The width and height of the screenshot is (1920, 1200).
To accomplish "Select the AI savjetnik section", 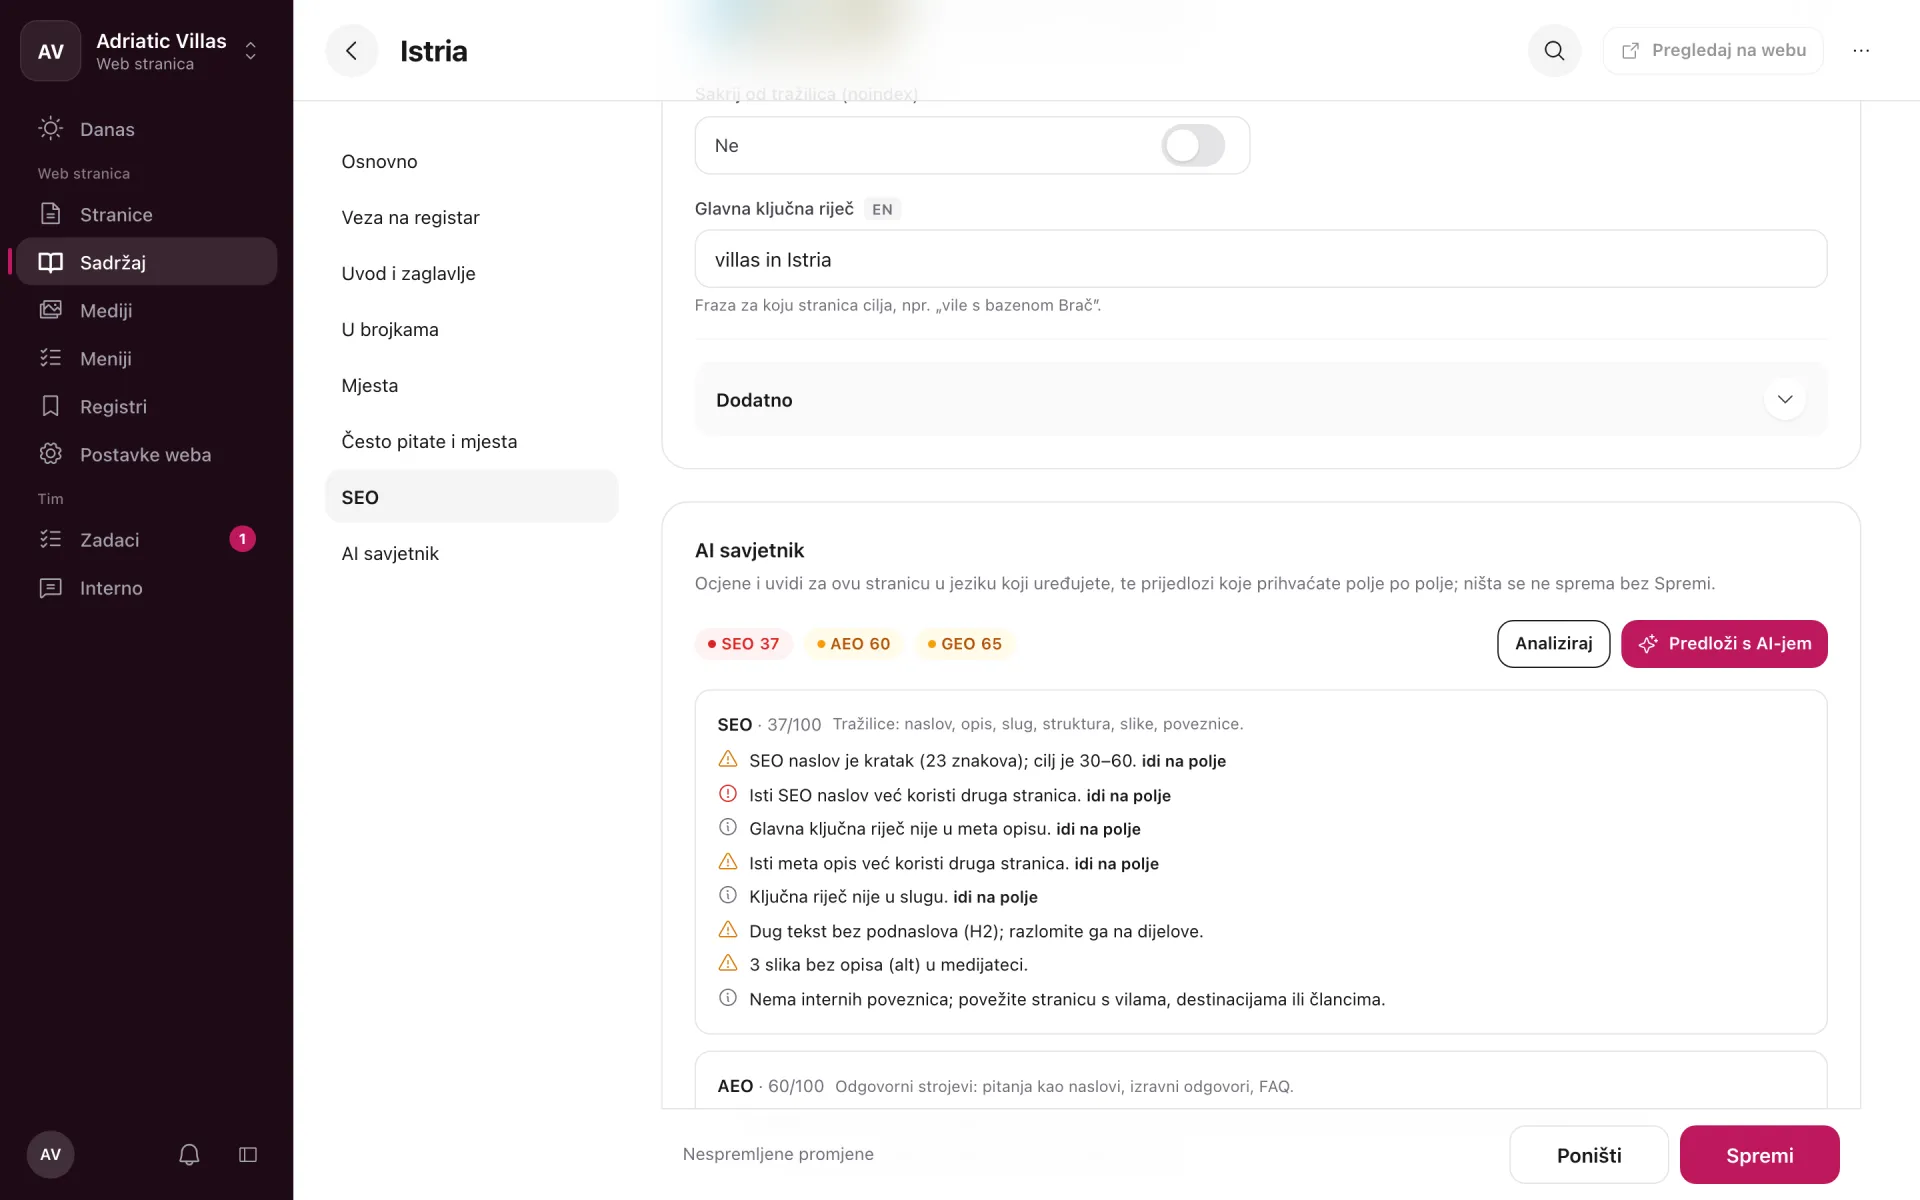I will [x=472, y=554].
